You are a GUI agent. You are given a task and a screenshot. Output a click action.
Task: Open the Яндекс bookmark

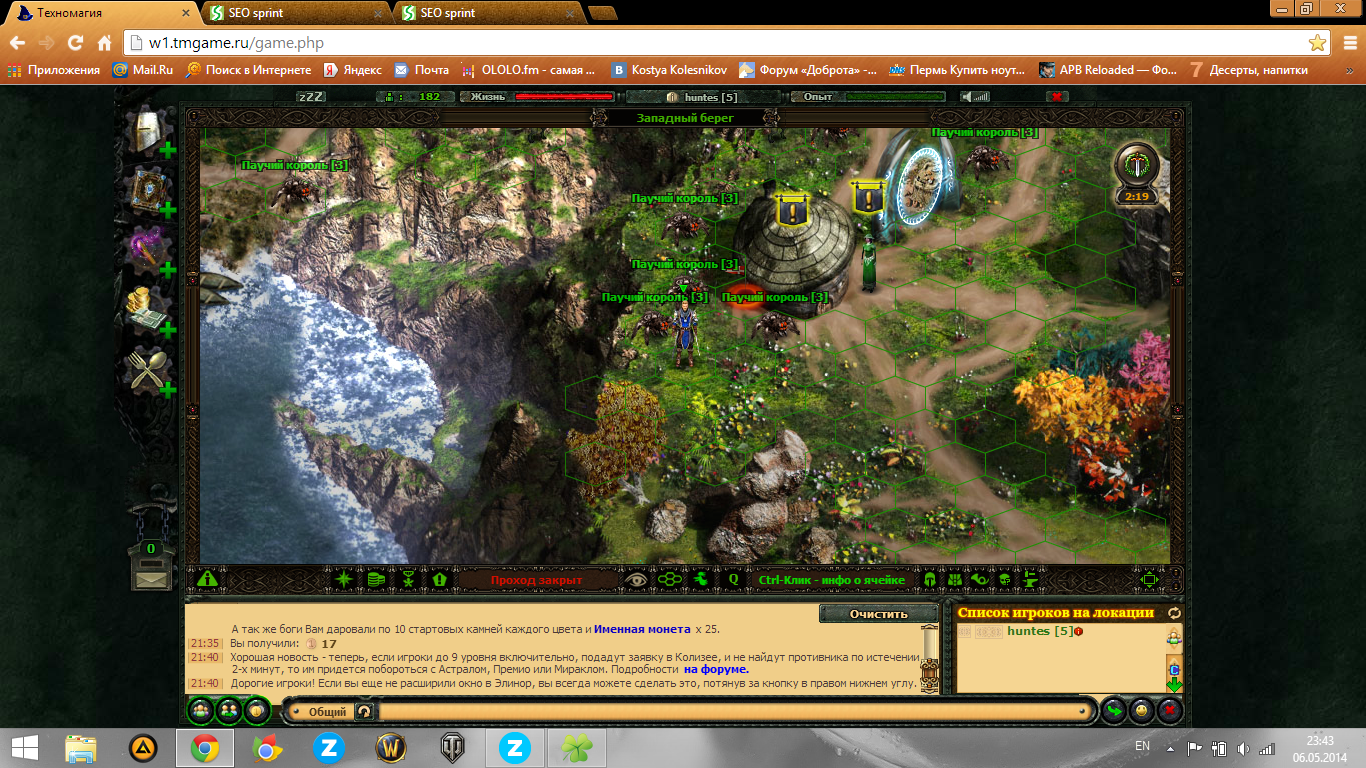point(351,70)
